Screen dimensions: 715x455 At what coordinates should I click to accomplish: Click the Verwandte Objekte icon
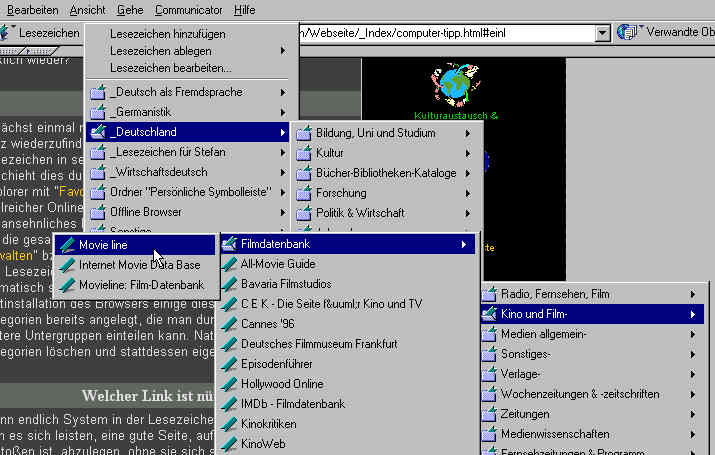tap(627, 32)
